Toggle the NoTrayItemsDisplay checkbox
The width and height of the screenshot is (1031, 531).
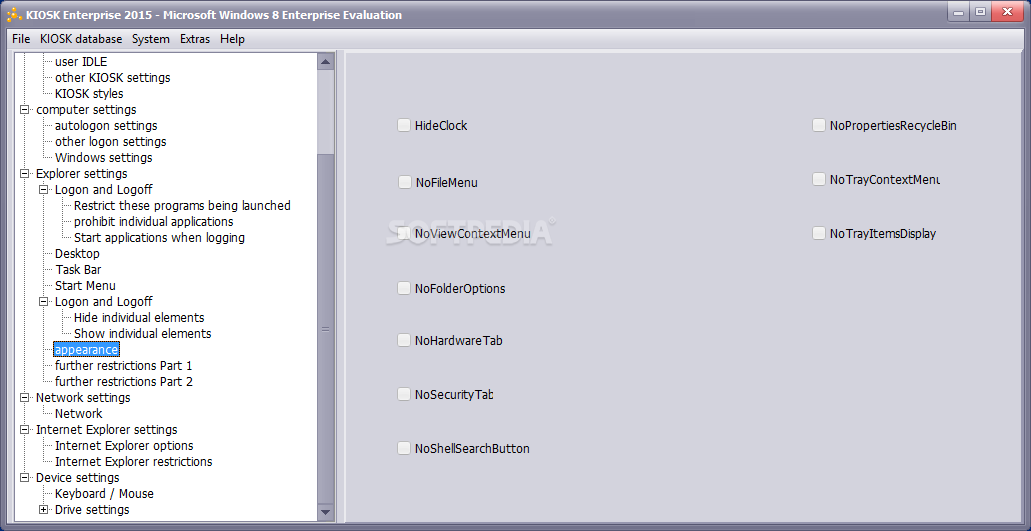819,233
